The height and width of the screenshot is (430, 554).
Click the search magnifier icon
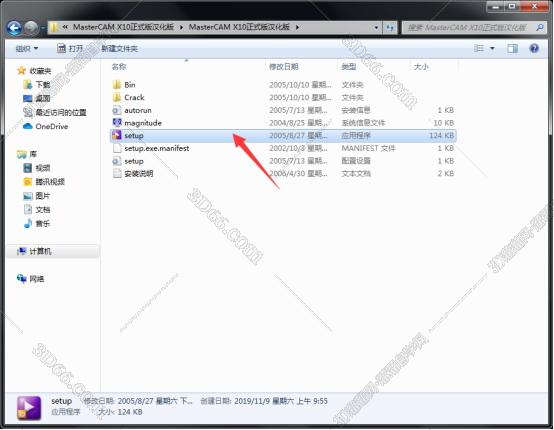(x=540, y=27)
